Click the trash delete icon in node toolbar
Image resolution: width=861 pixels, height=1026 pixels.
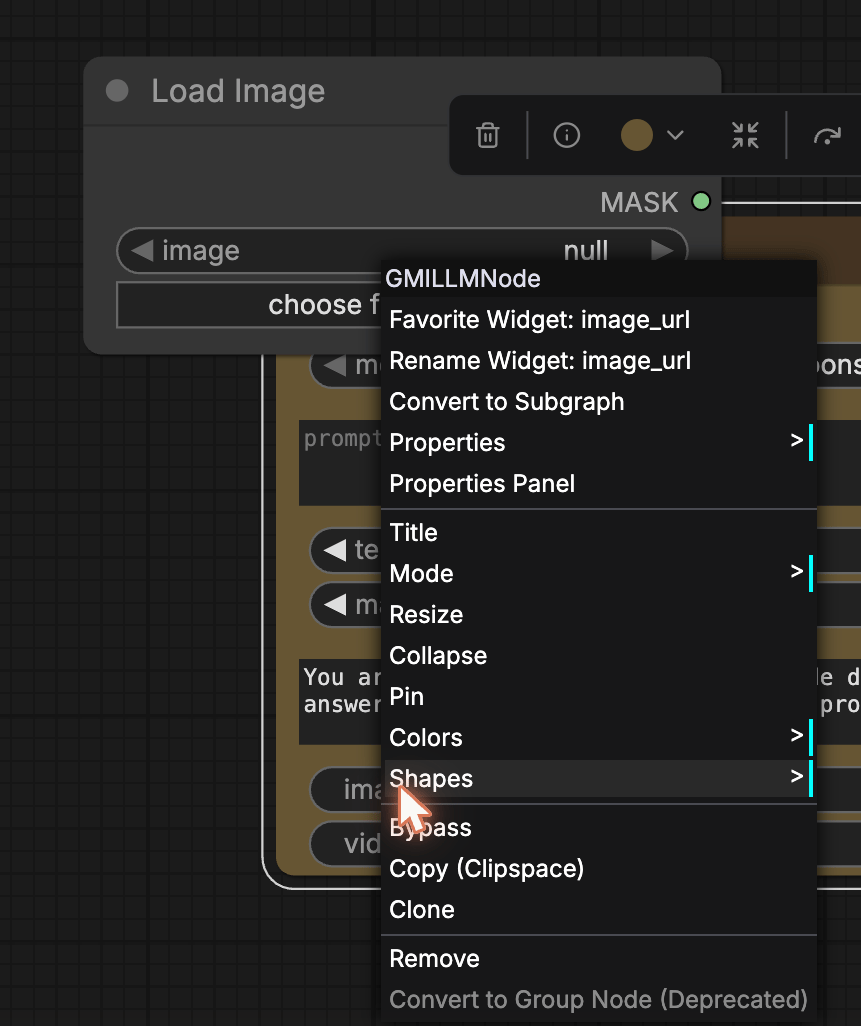coord(487,135)
